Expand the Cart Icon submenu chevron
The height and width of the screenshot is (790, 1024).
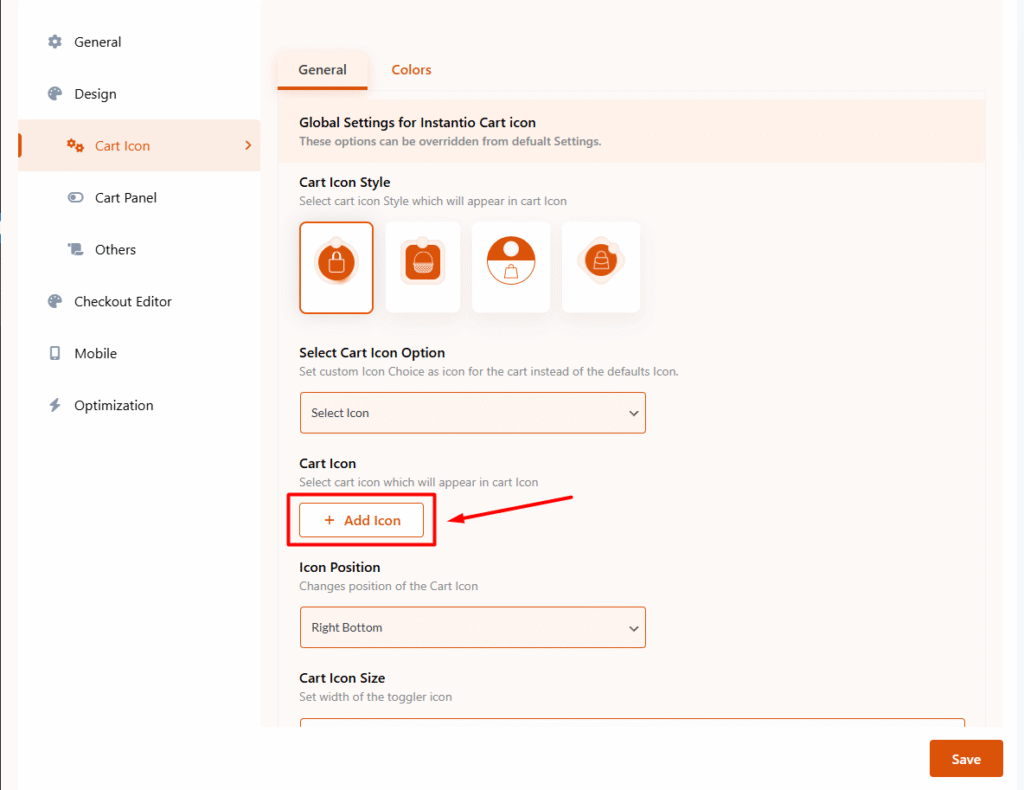[x=248, y=146]
